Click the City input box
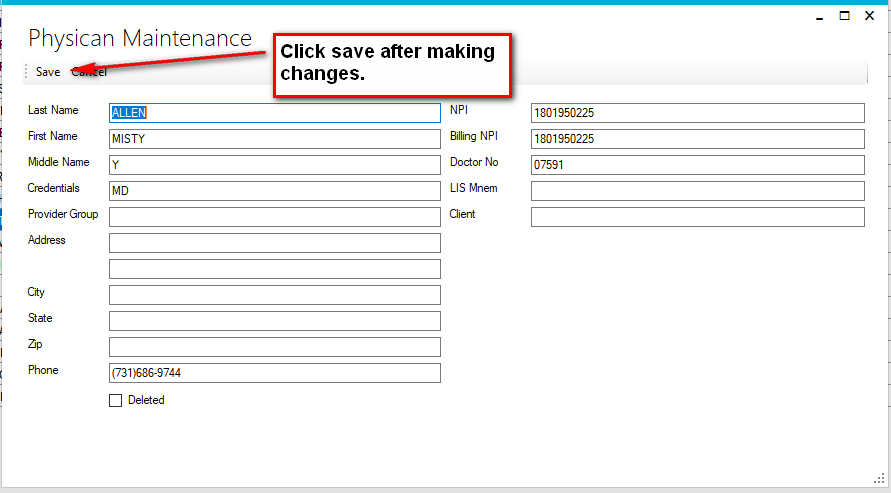The height and width of the screenshot is (493, 891). pyautogui.click(x=274, y=295)
